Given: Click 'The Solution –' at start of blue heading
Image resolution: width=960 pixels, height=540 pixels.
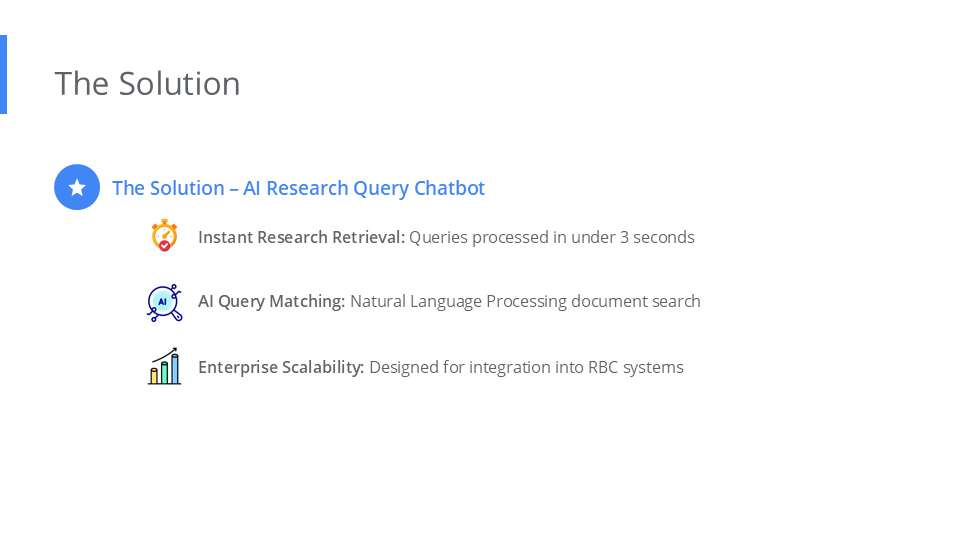Looking at the screenshot, I should click(x=174, y=188).
